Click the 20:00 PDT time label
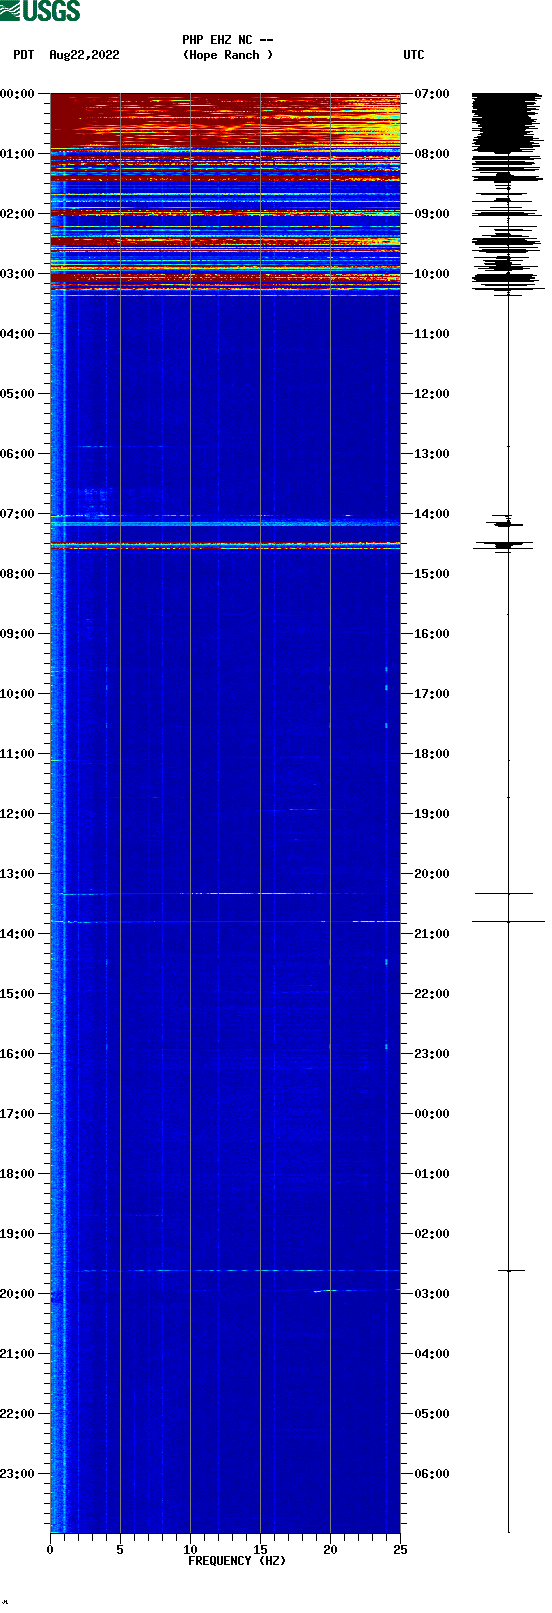 [17, 1294]
